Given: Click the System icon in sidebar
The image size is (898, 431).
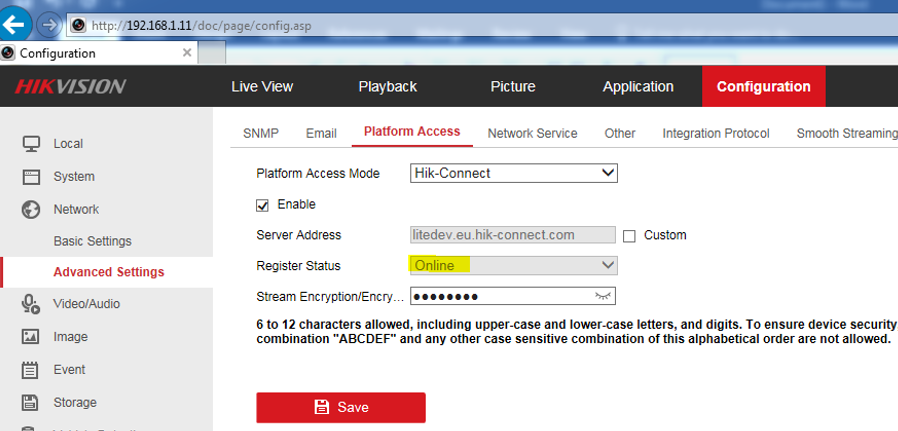Looking at the screenshot, I should 31,177.
